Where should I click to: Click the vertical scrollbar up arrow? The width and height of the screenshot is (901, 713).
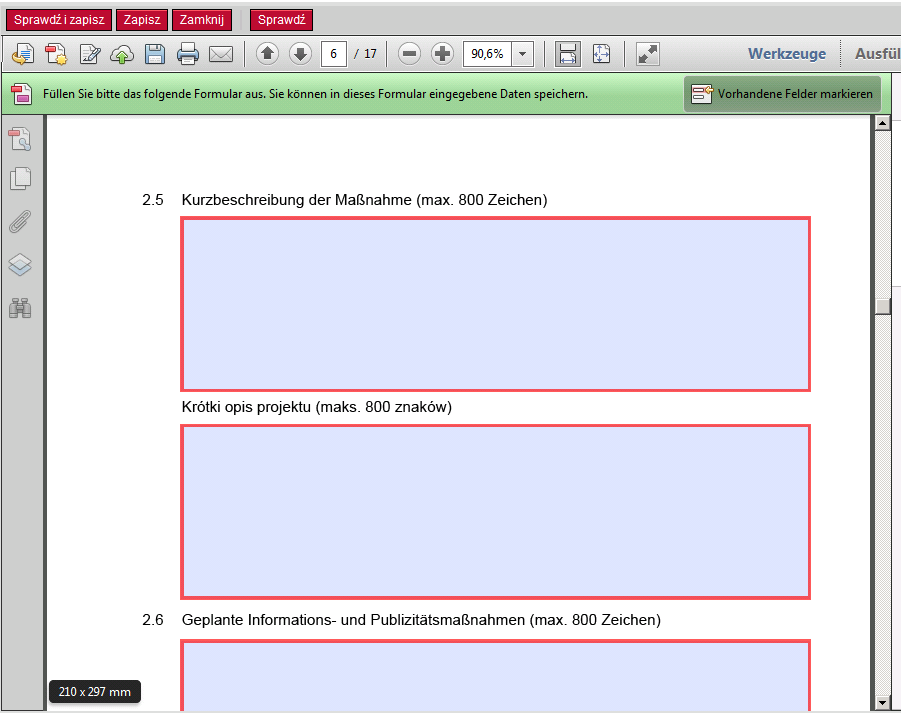[882, 122]
